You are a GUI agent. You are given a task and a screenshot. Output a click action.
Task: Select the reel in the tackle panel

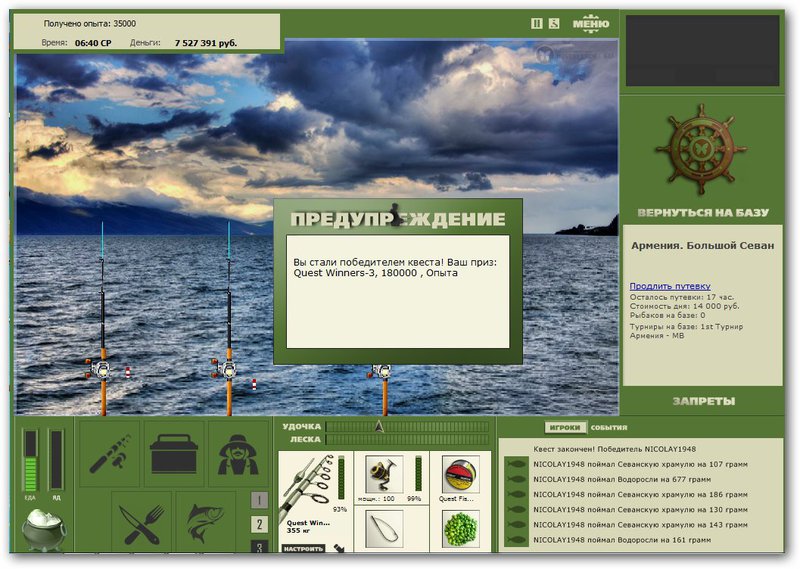pos(384,472)
